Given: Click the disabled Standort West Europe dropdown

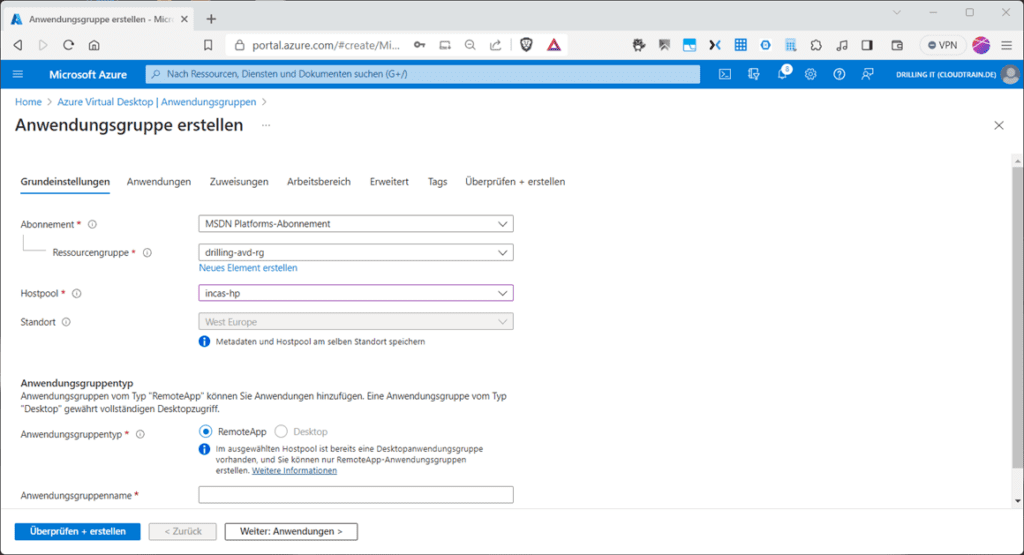Looking at the screenshot, I should coord(356,322).
